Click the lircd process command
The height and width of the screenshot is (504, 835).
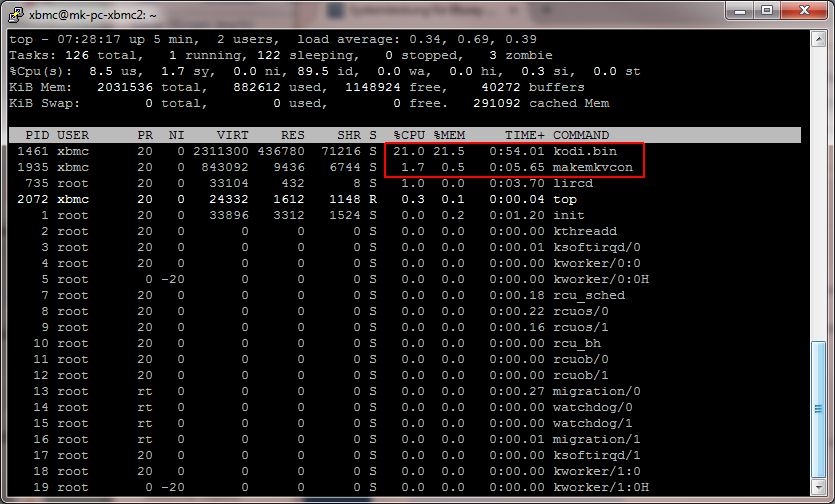573,183
